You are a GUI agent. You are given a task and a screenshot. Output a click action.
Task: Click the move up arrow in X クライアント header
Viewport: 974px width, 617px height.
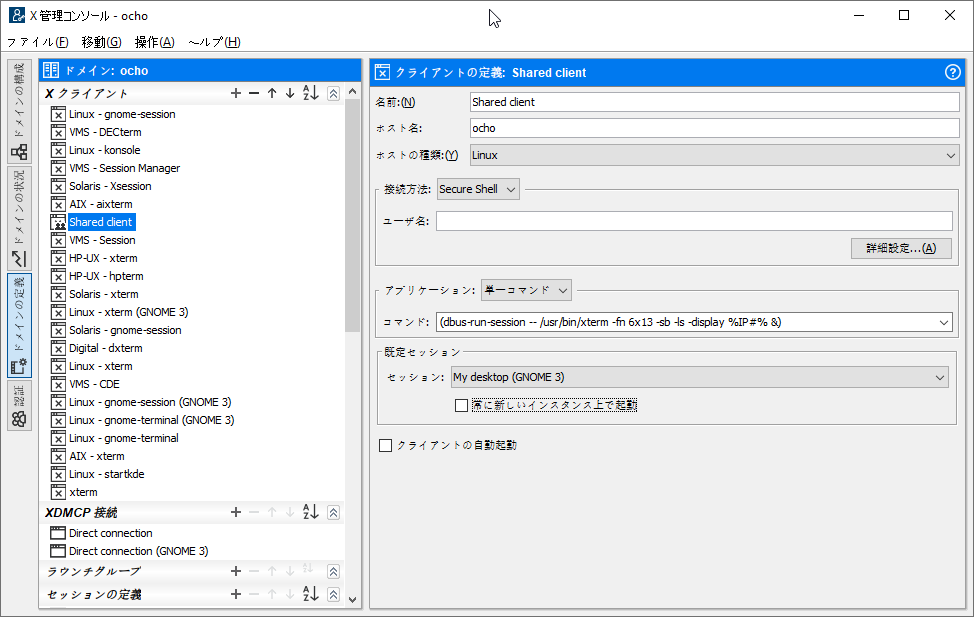(272, 93)
